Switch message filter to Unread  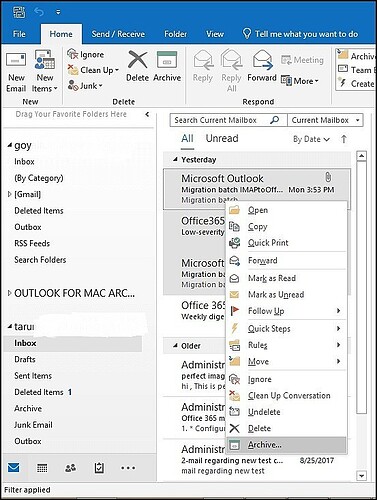pyautogui.click(x=222, y=138)
